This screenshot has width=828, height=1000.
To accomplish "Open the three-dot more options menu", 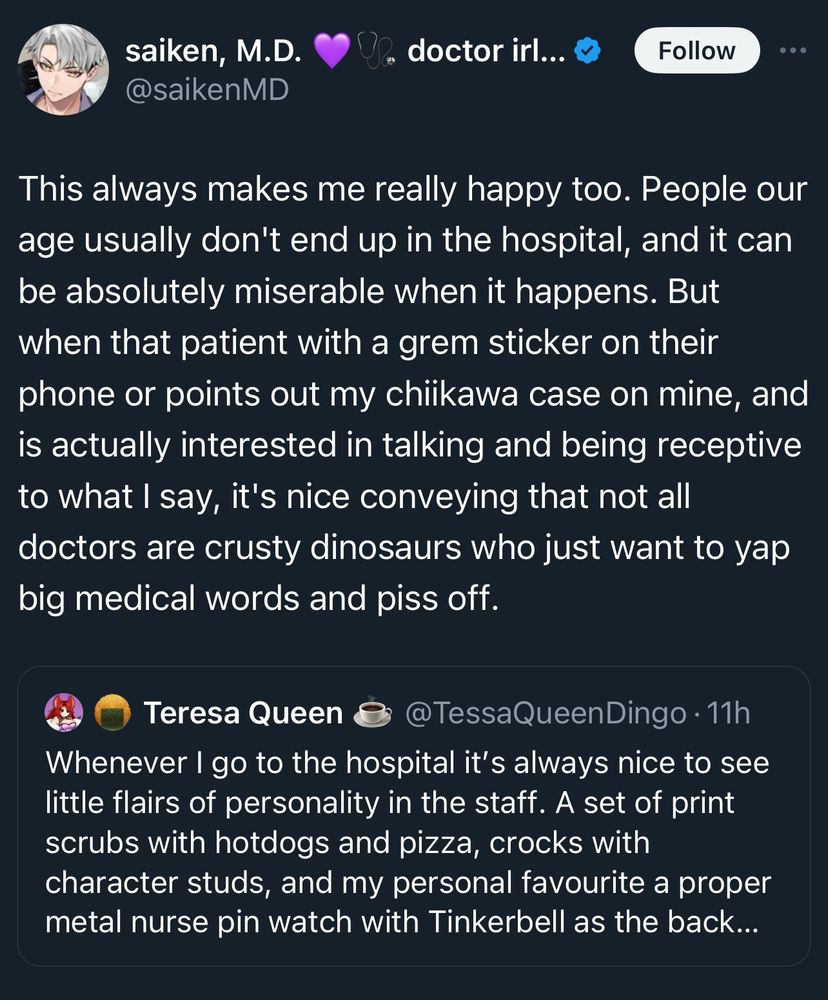I will click(x=792, y=51).
